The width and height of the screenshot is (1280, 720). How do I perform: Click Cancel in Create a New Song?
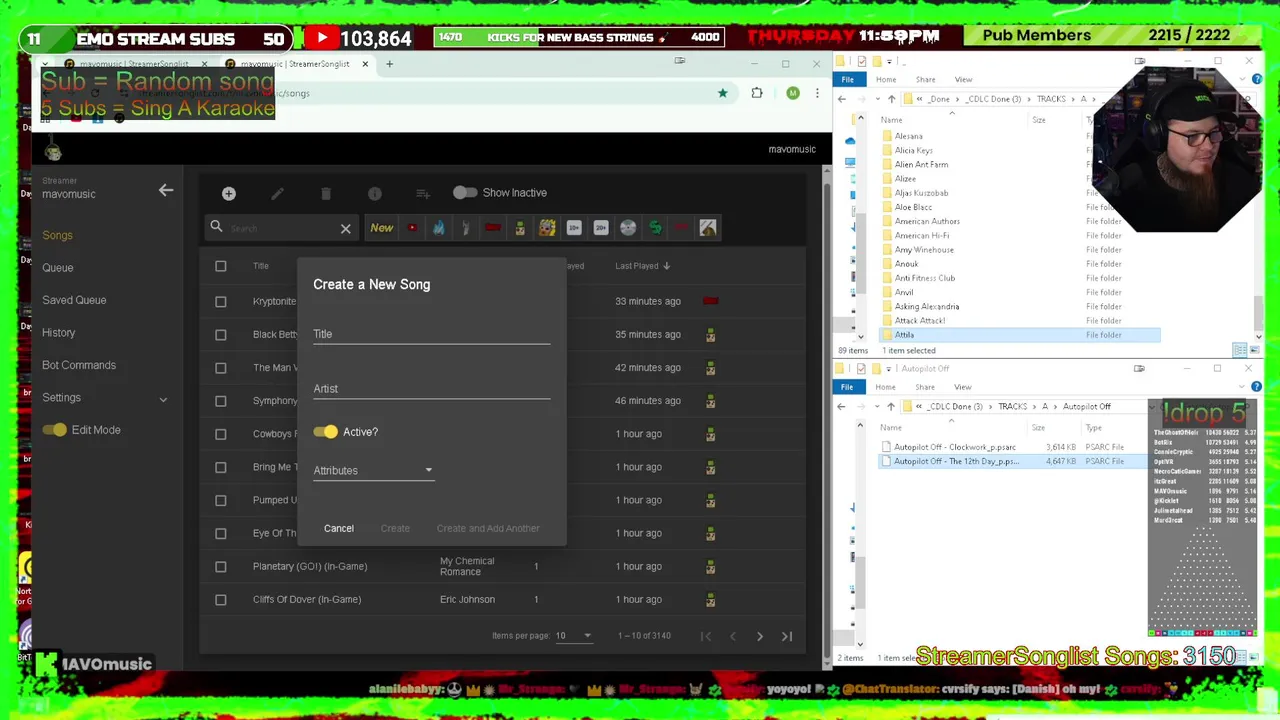coord(339,528)
